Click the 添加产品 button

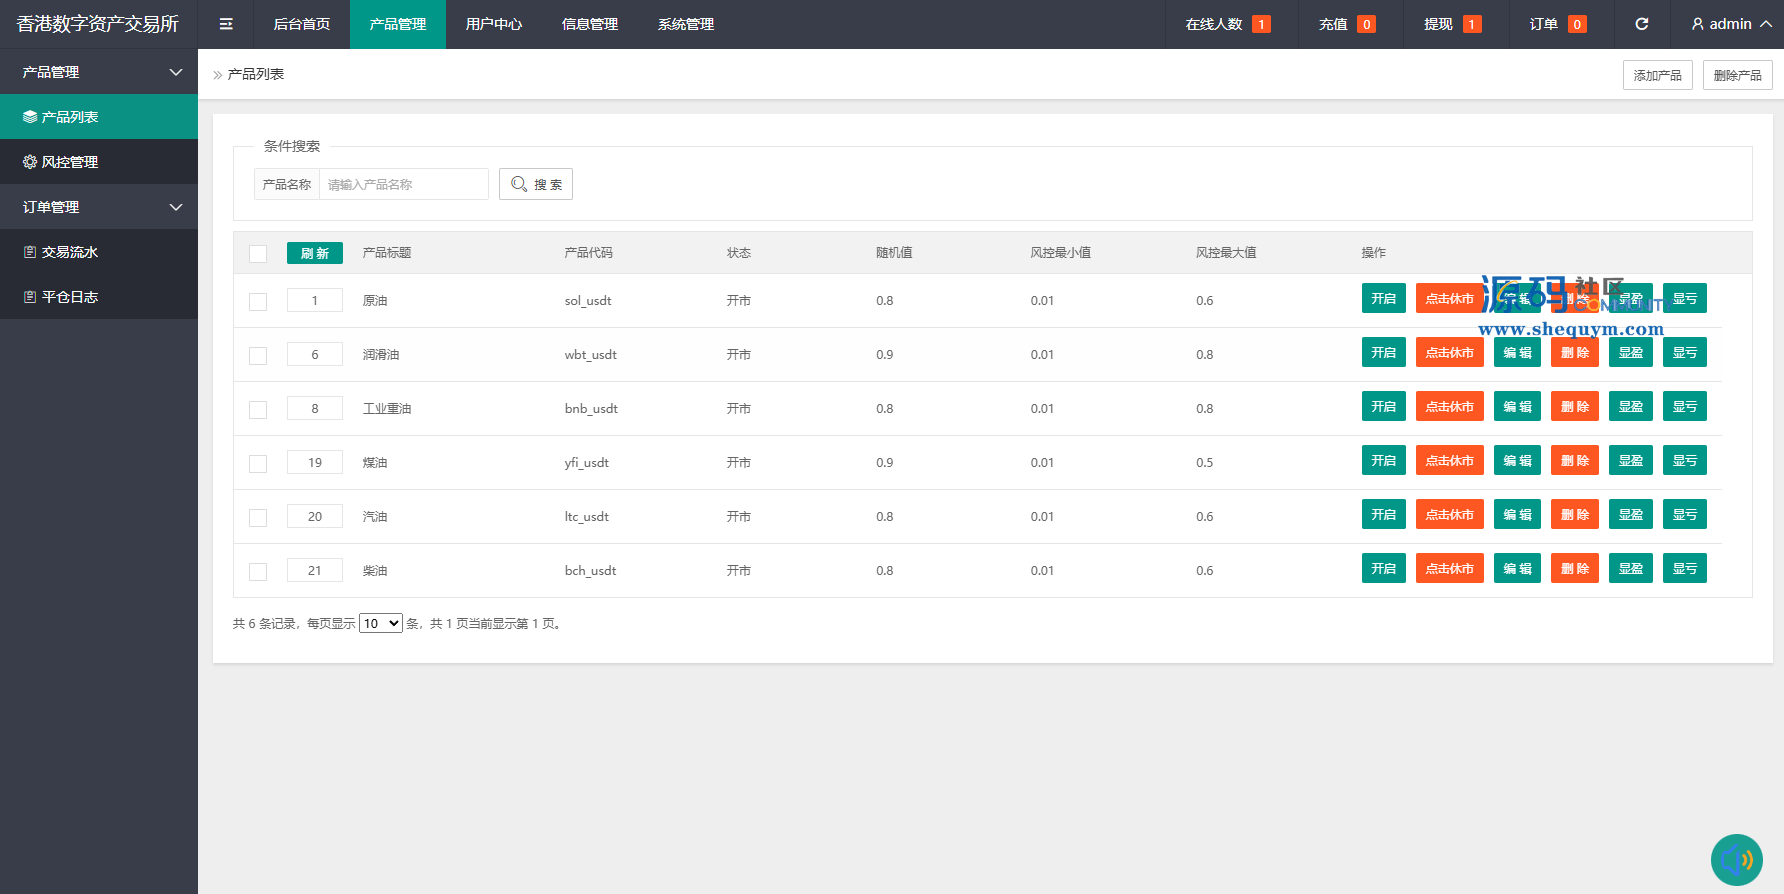1657,75
